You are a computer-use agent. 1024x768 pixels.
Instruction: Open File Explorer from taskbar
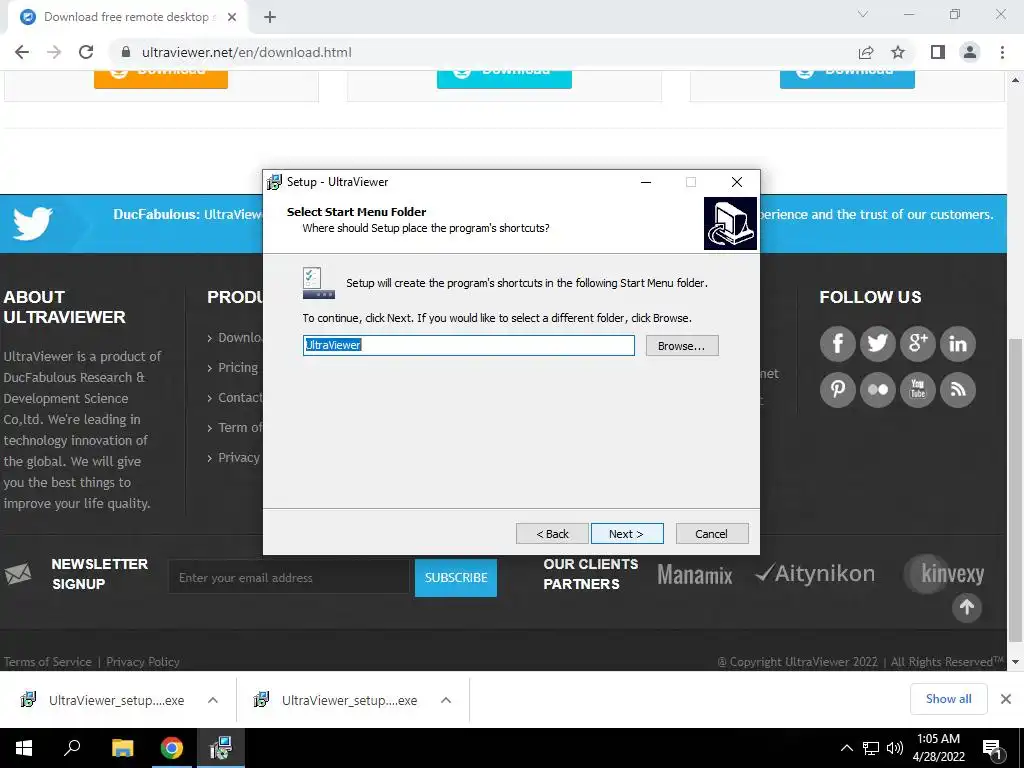122,748
